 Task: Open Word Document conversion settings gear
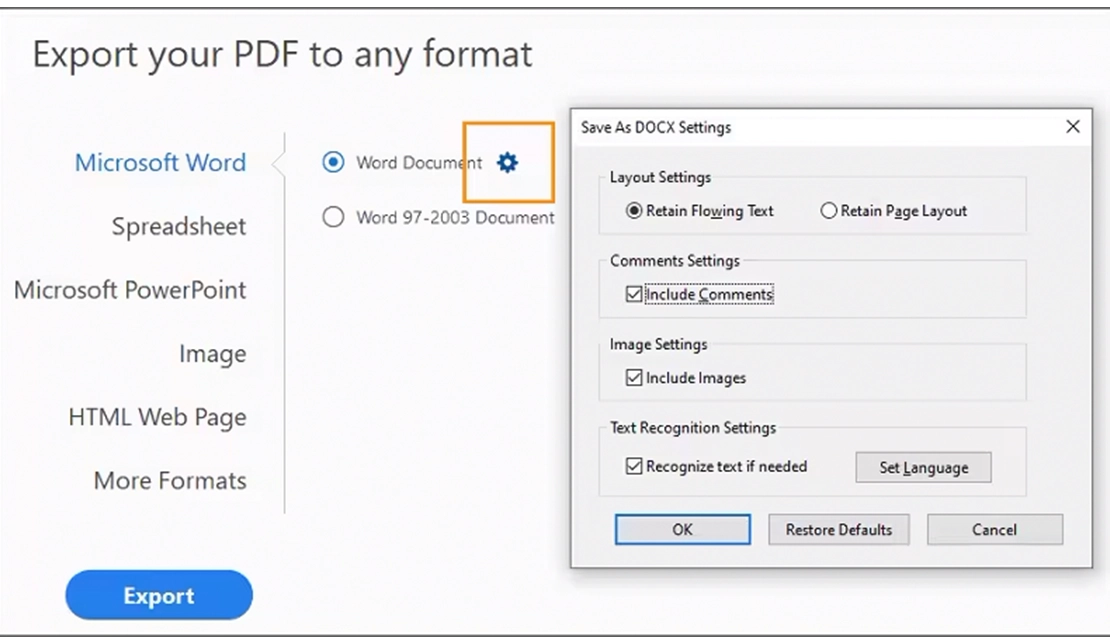508,163
